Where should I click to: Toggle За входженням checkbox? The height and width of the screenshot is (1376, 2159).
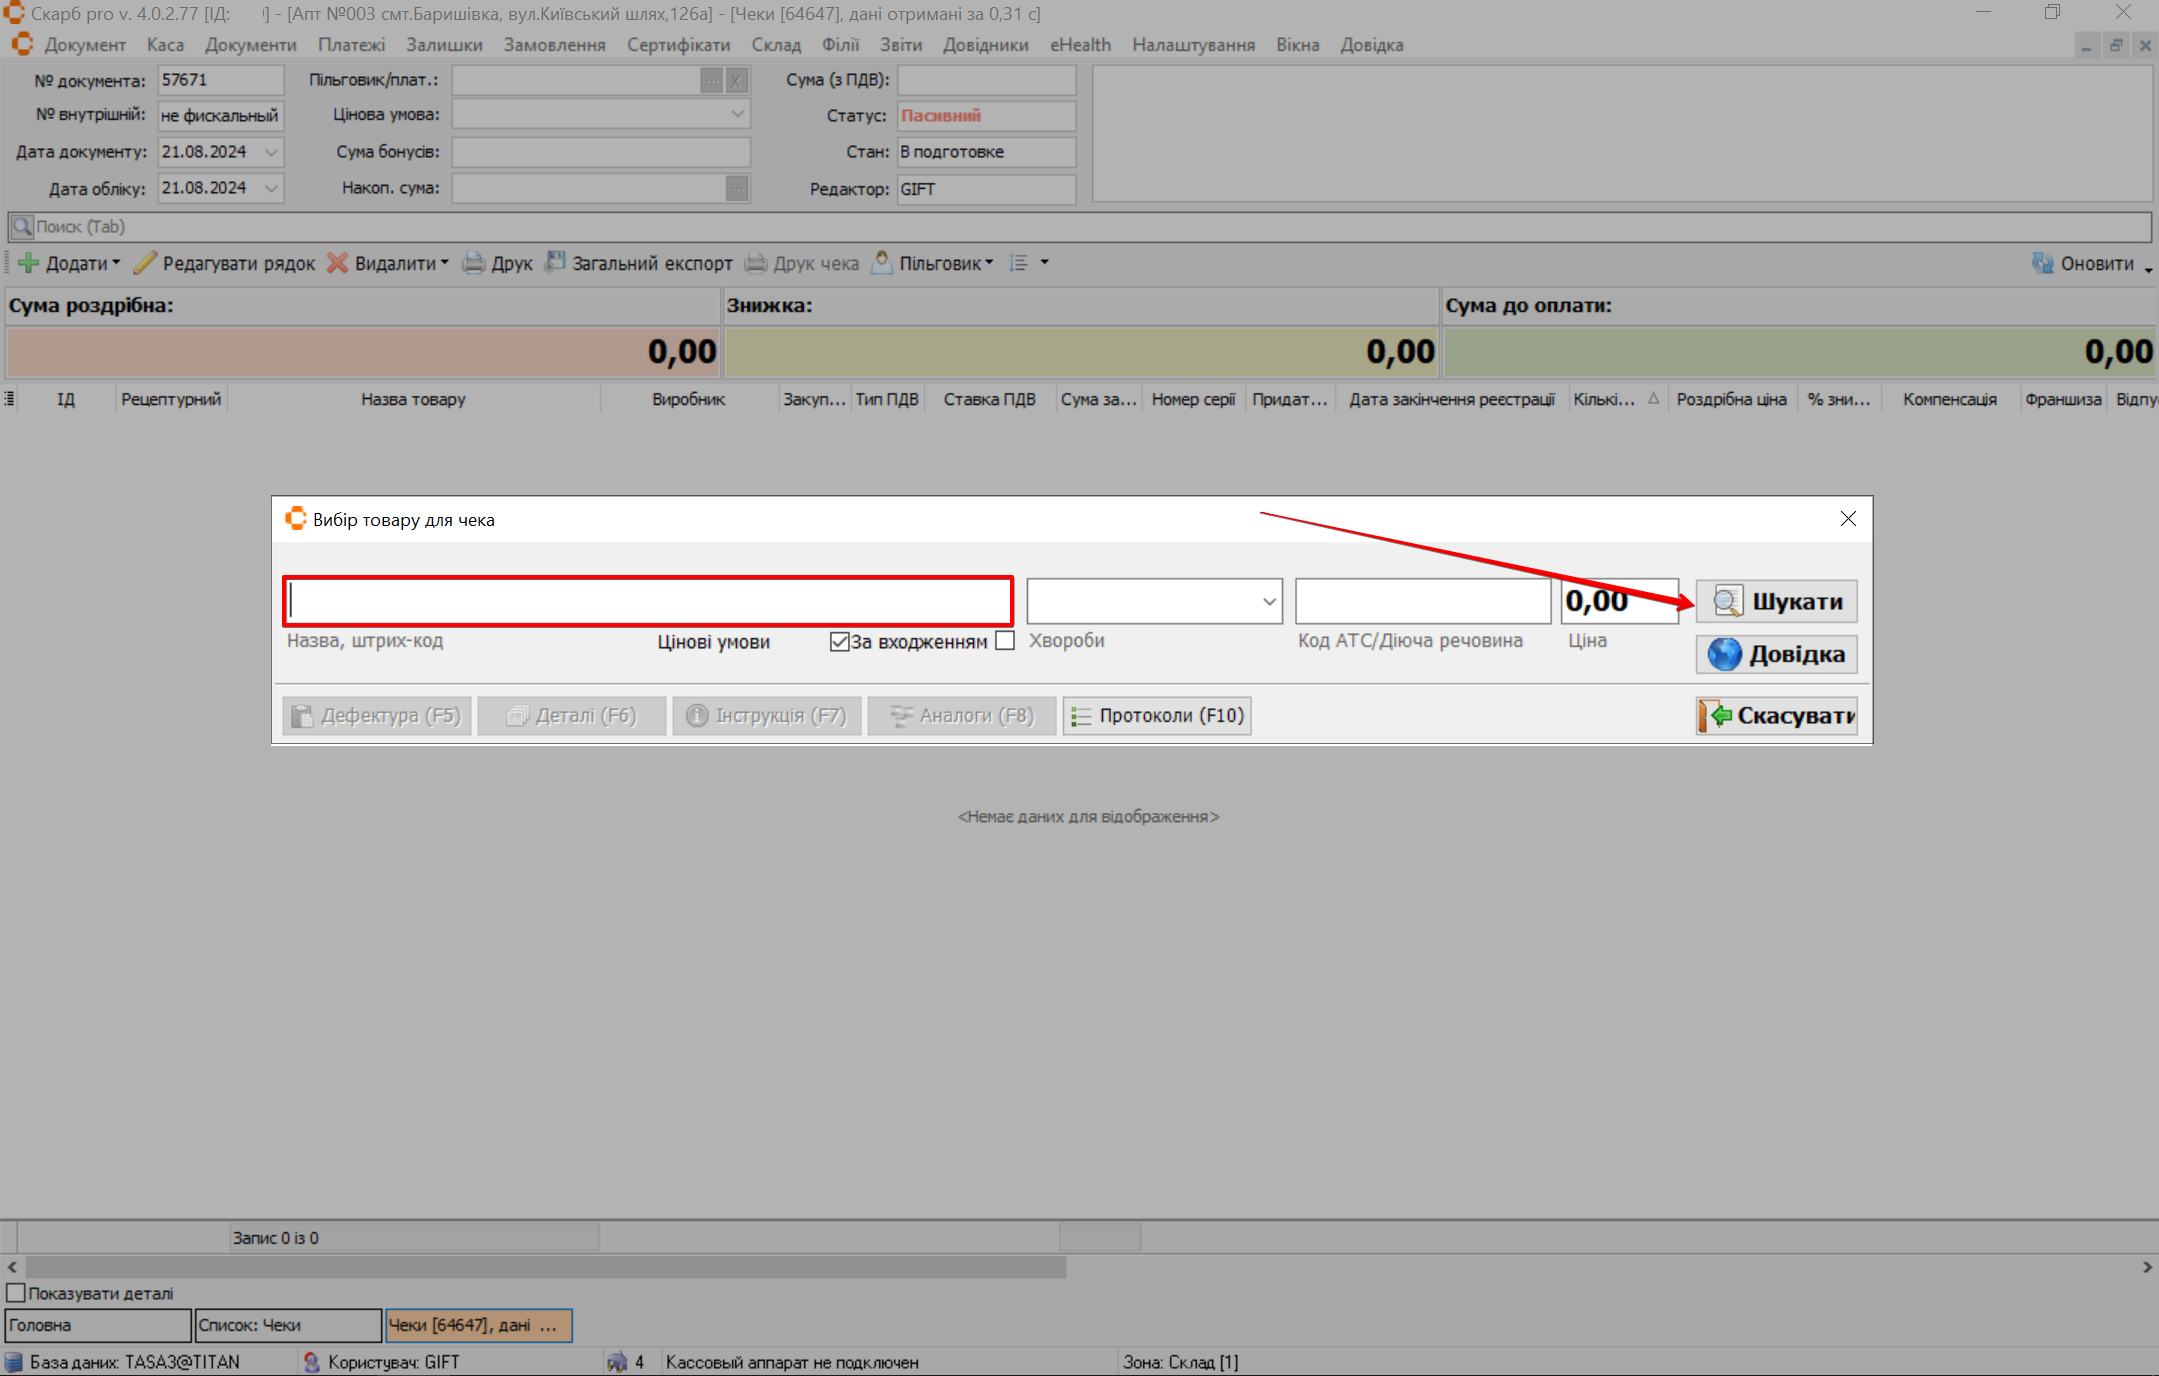tap(839, 641)
